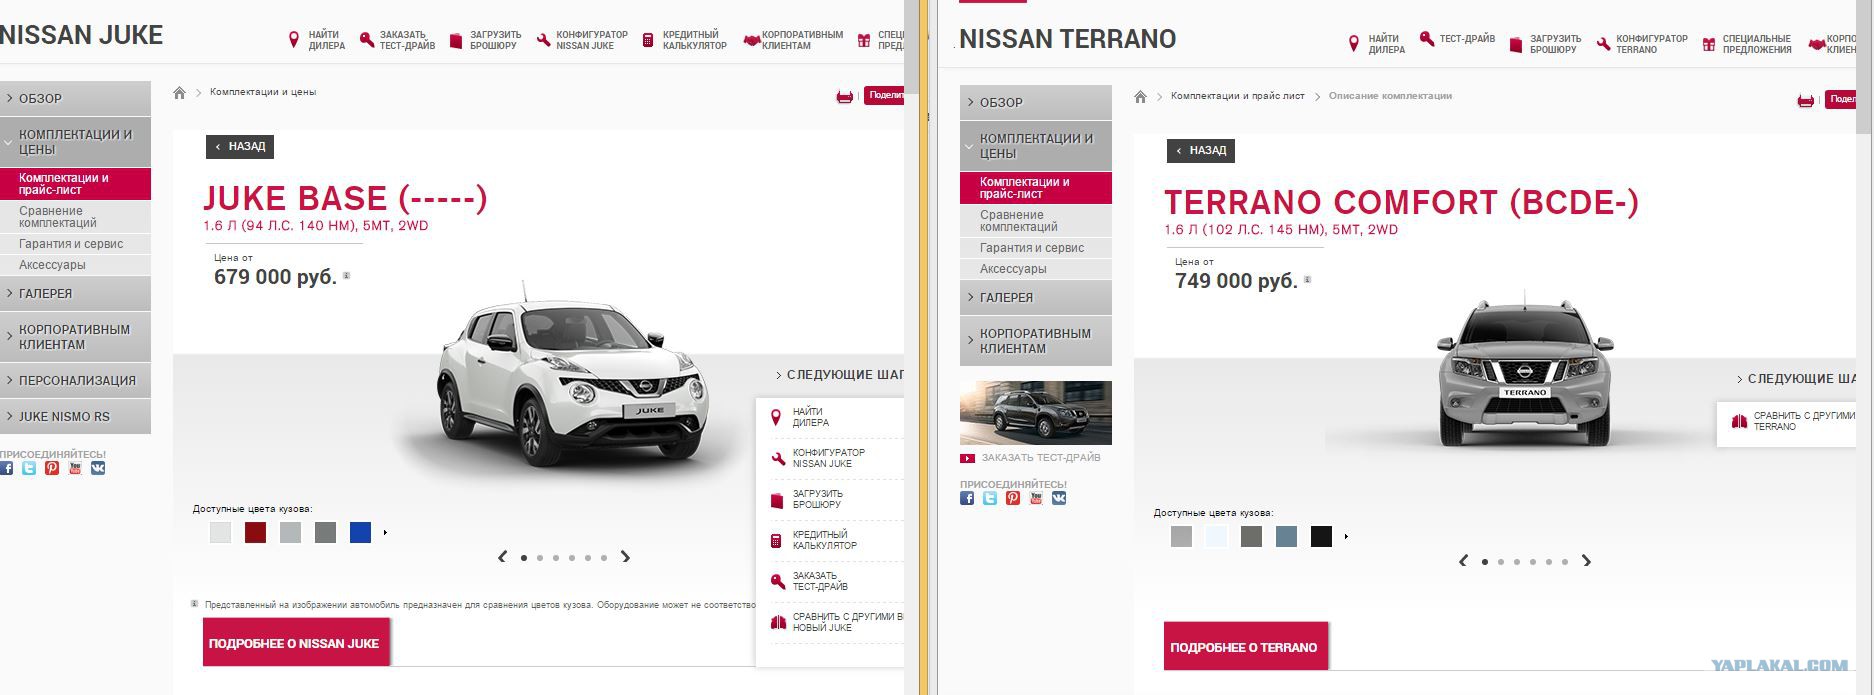Show more Terrano body colors arrow
The image size is (1874, 695).
click(1346, 537)
